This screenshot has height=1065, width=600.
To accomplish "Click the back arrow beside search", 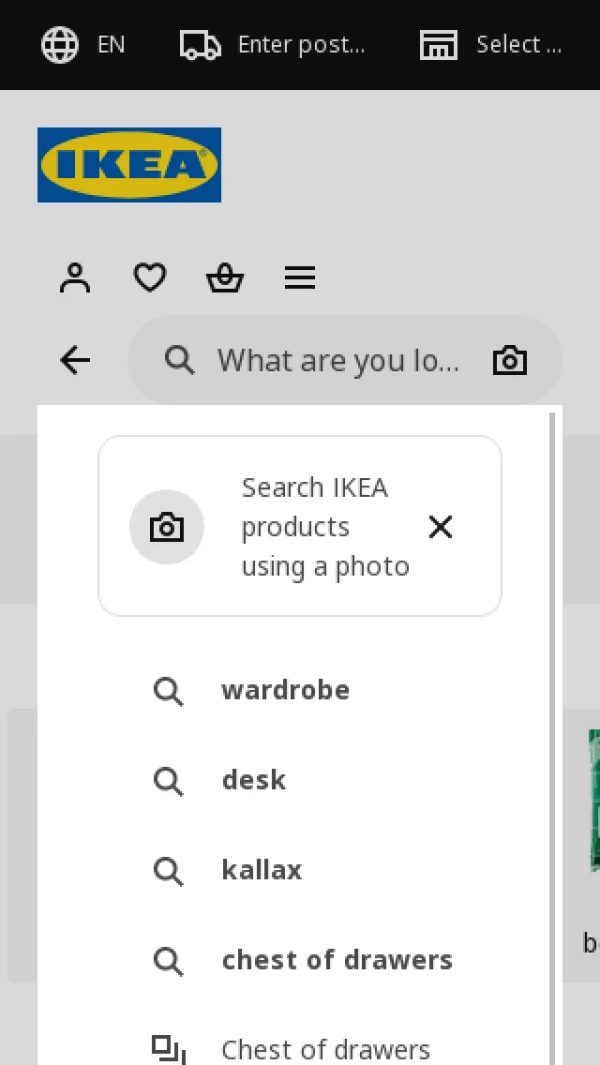I will (x=75, y=360).
